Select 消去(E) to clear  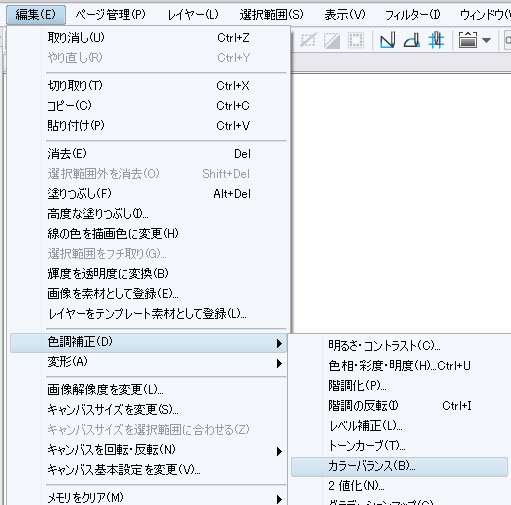pos(148,154)
